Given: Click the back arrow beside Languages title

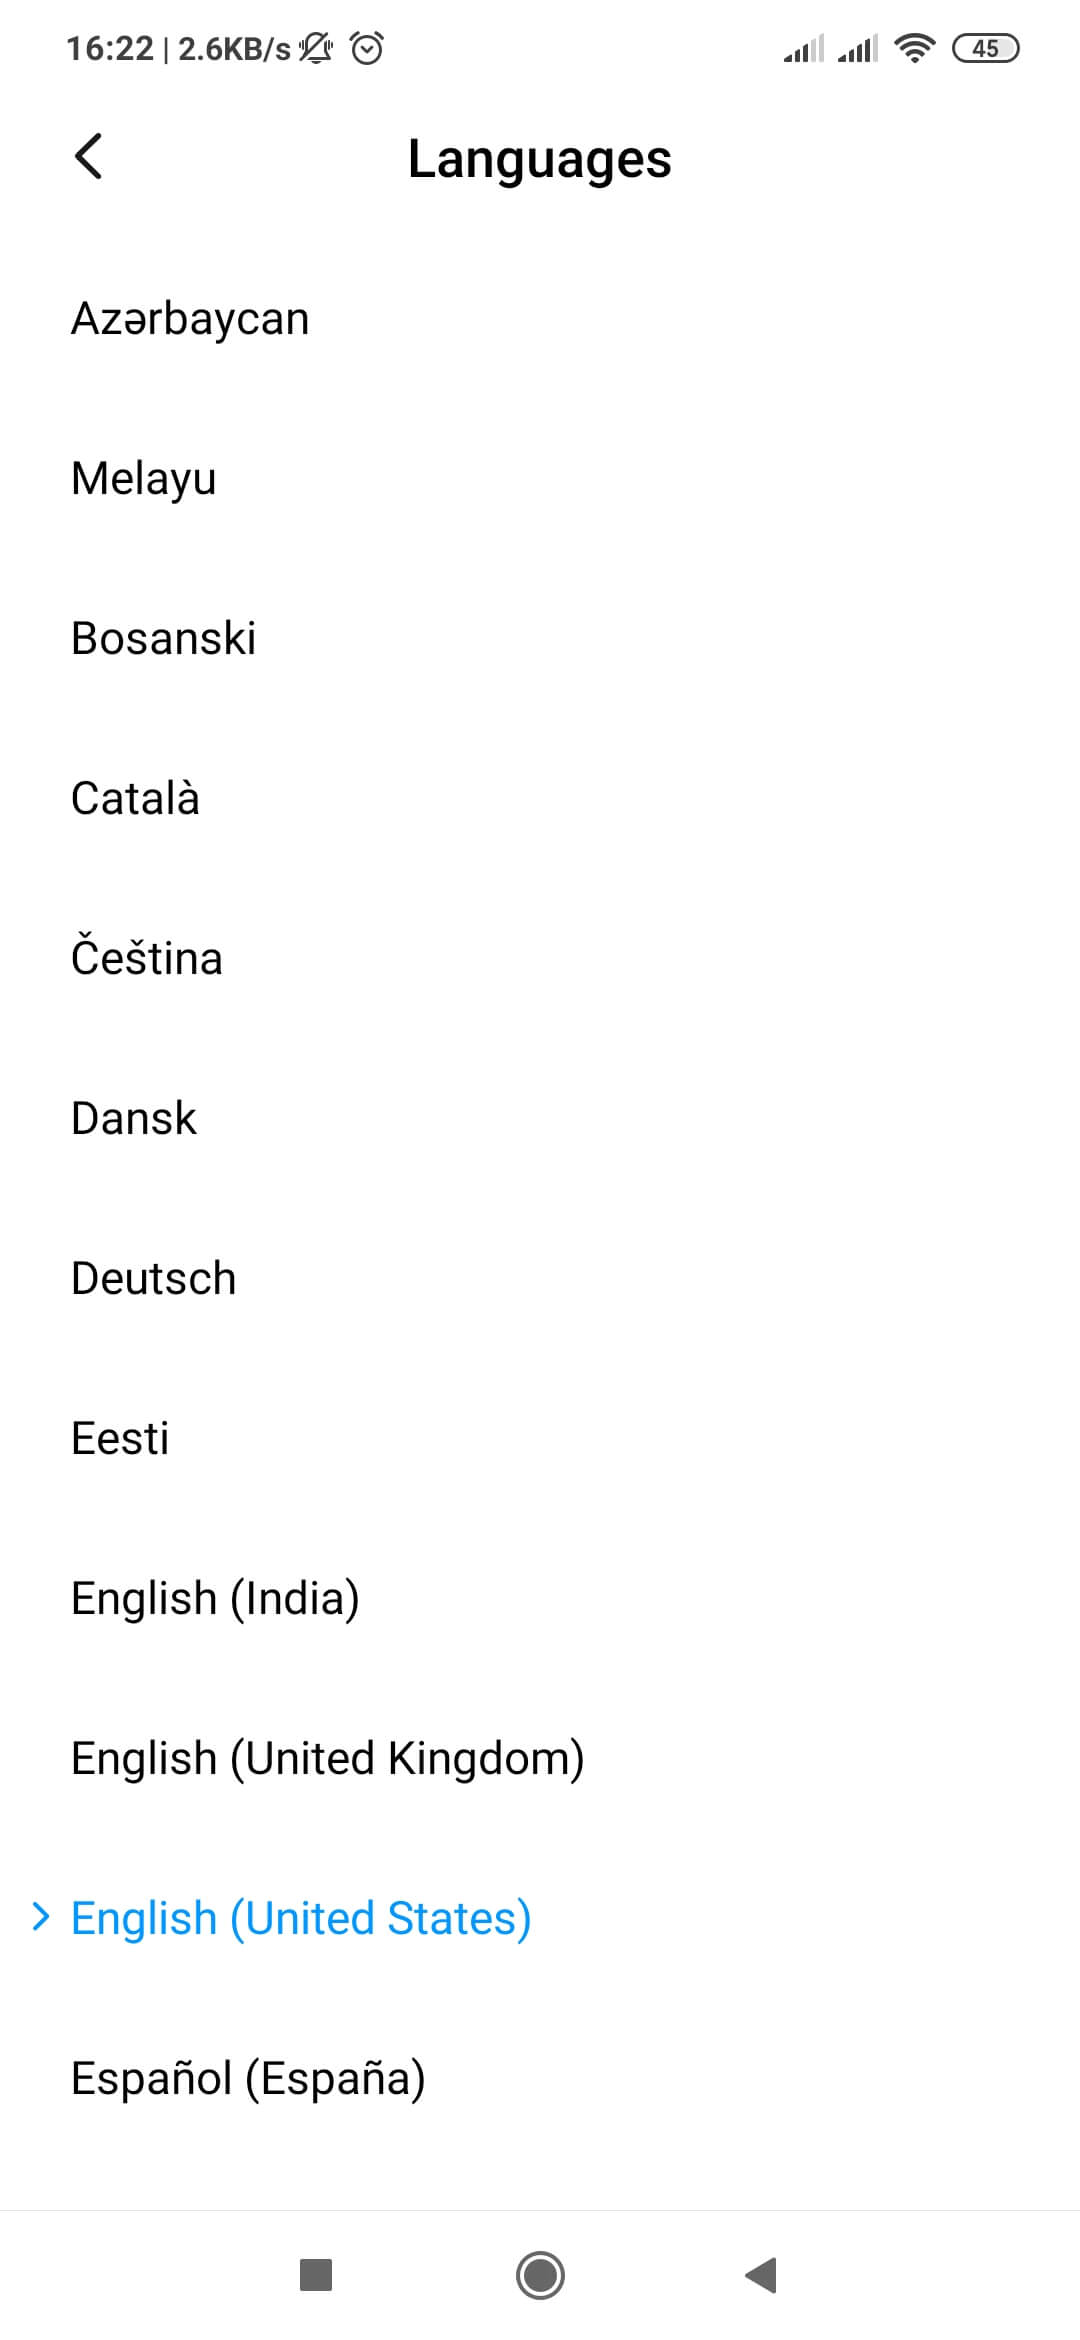Looking at the screenshot, I should point(88,157).
